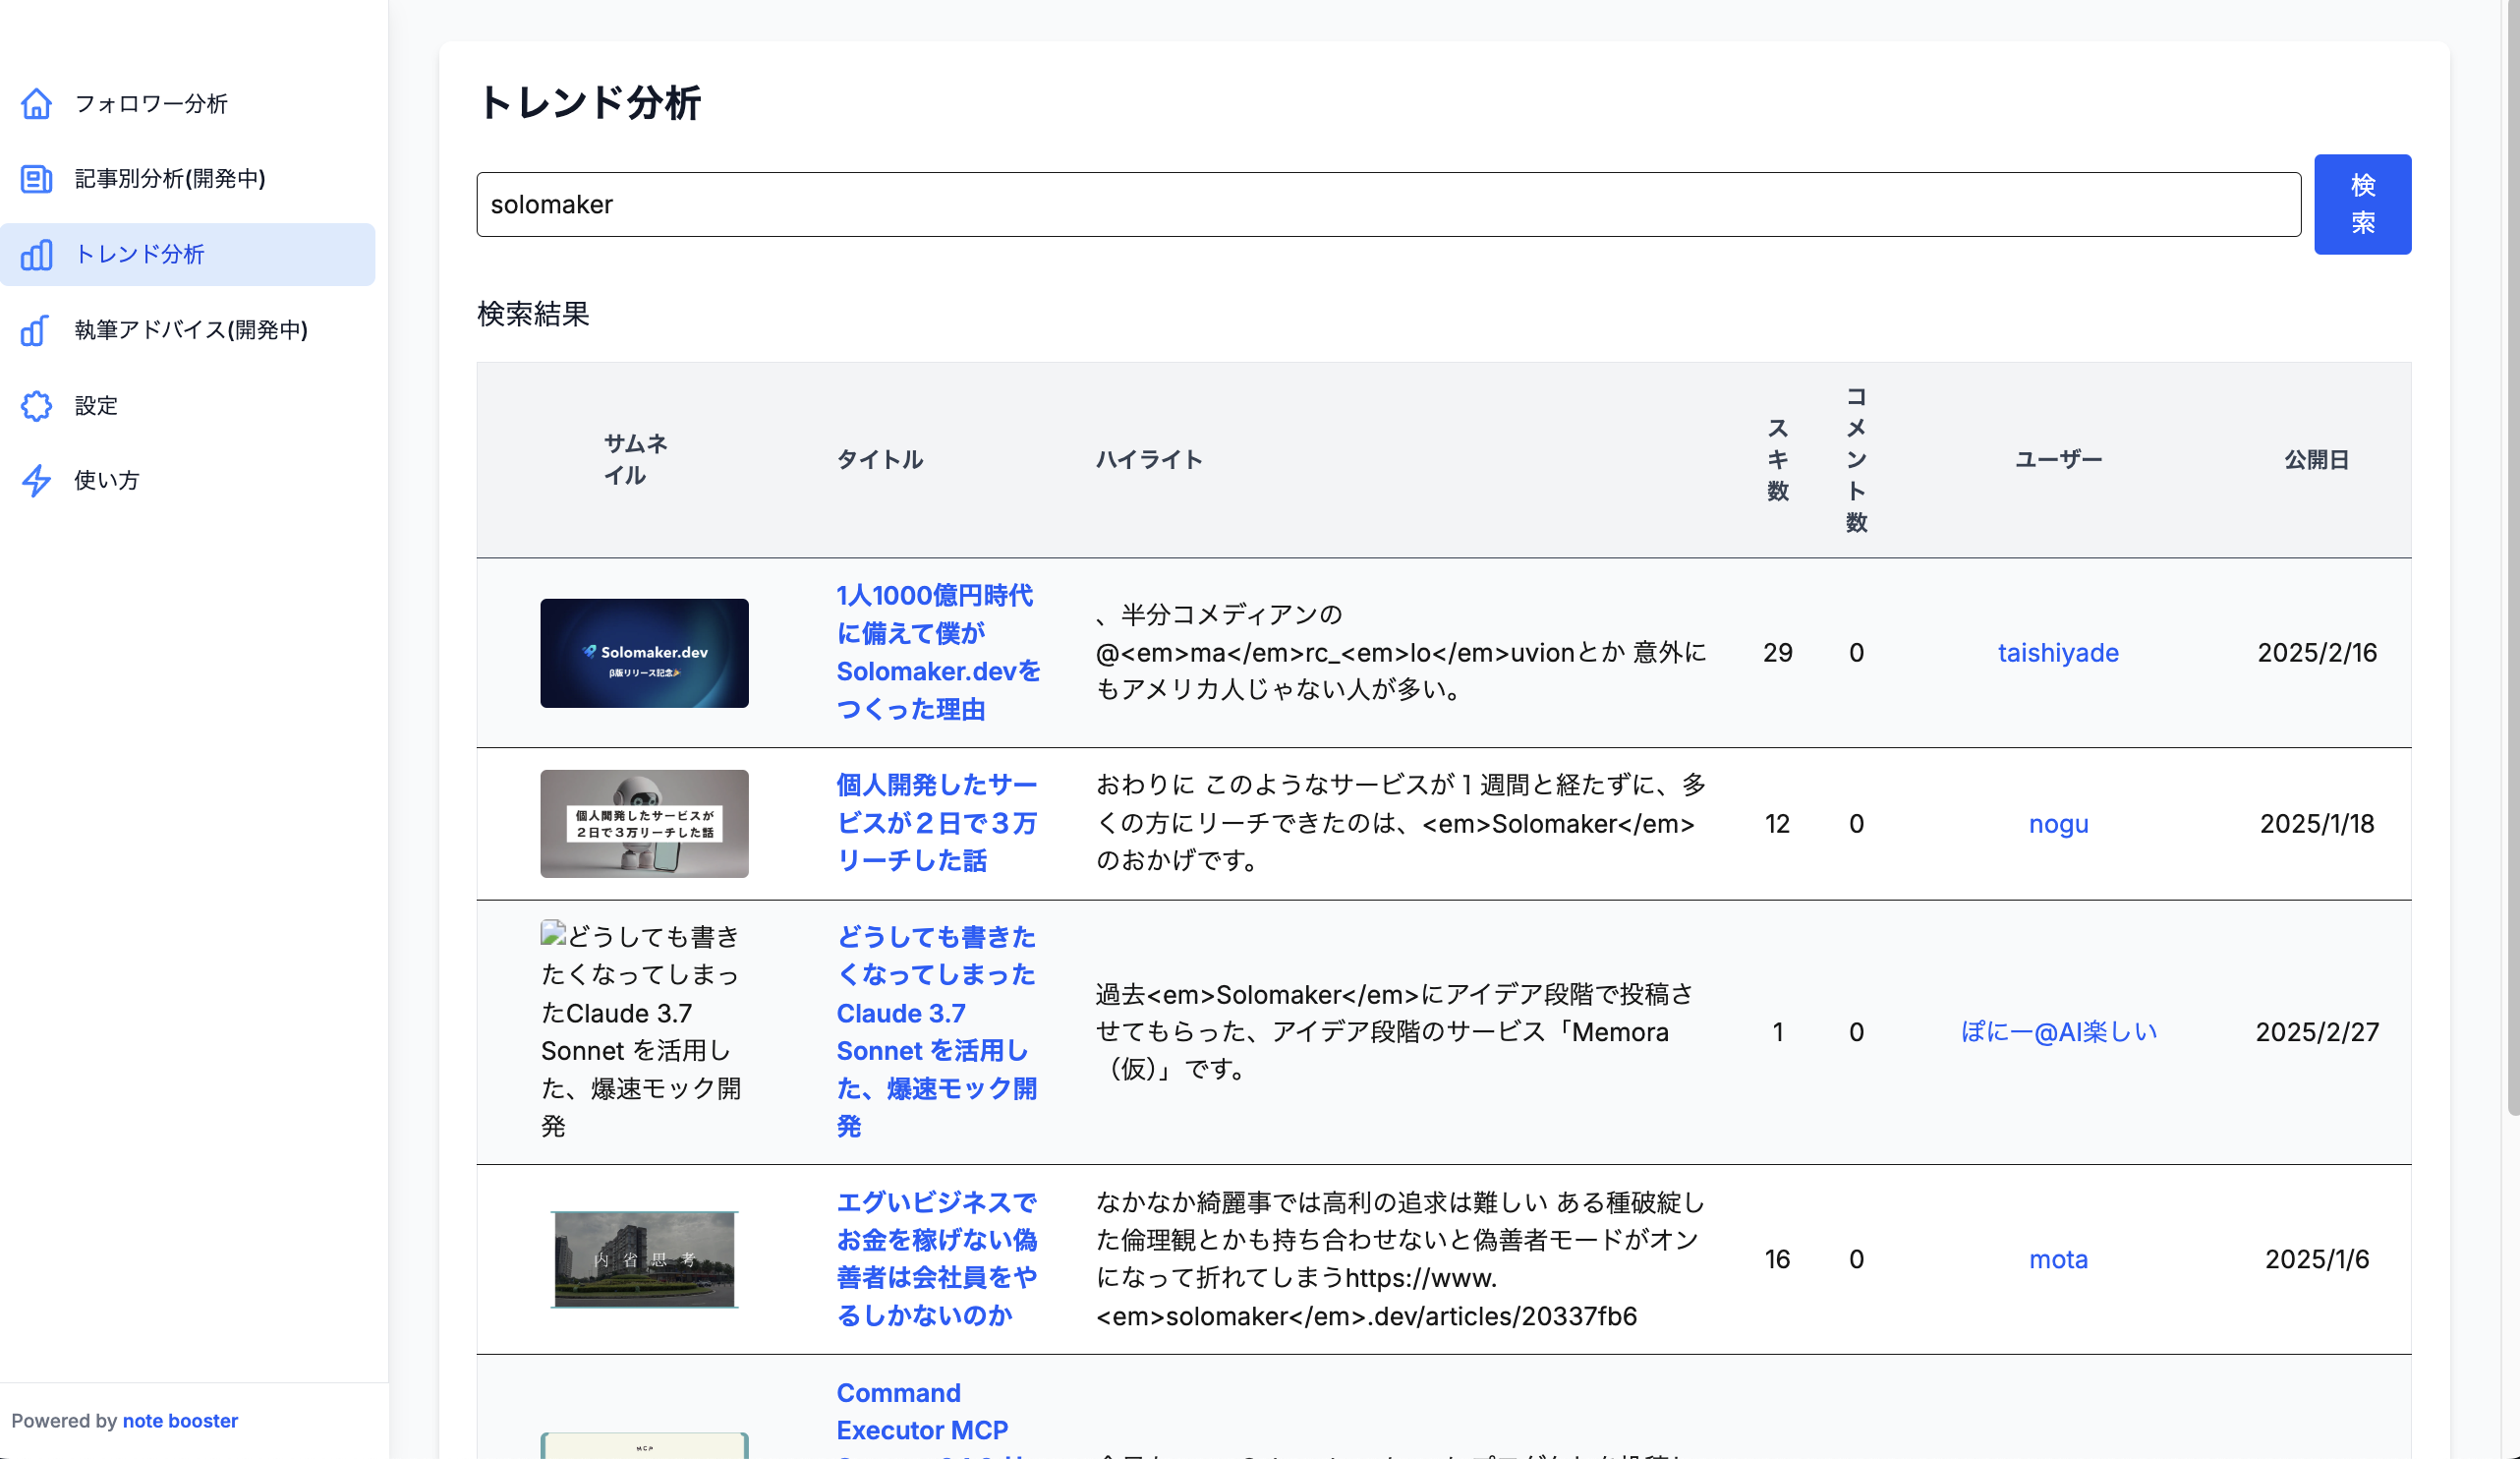Image resolution: width=2520 pixels, height=1459 pixels.
Task: Open the エグいビジネス article title link
Action: [x=936, y=1258]
